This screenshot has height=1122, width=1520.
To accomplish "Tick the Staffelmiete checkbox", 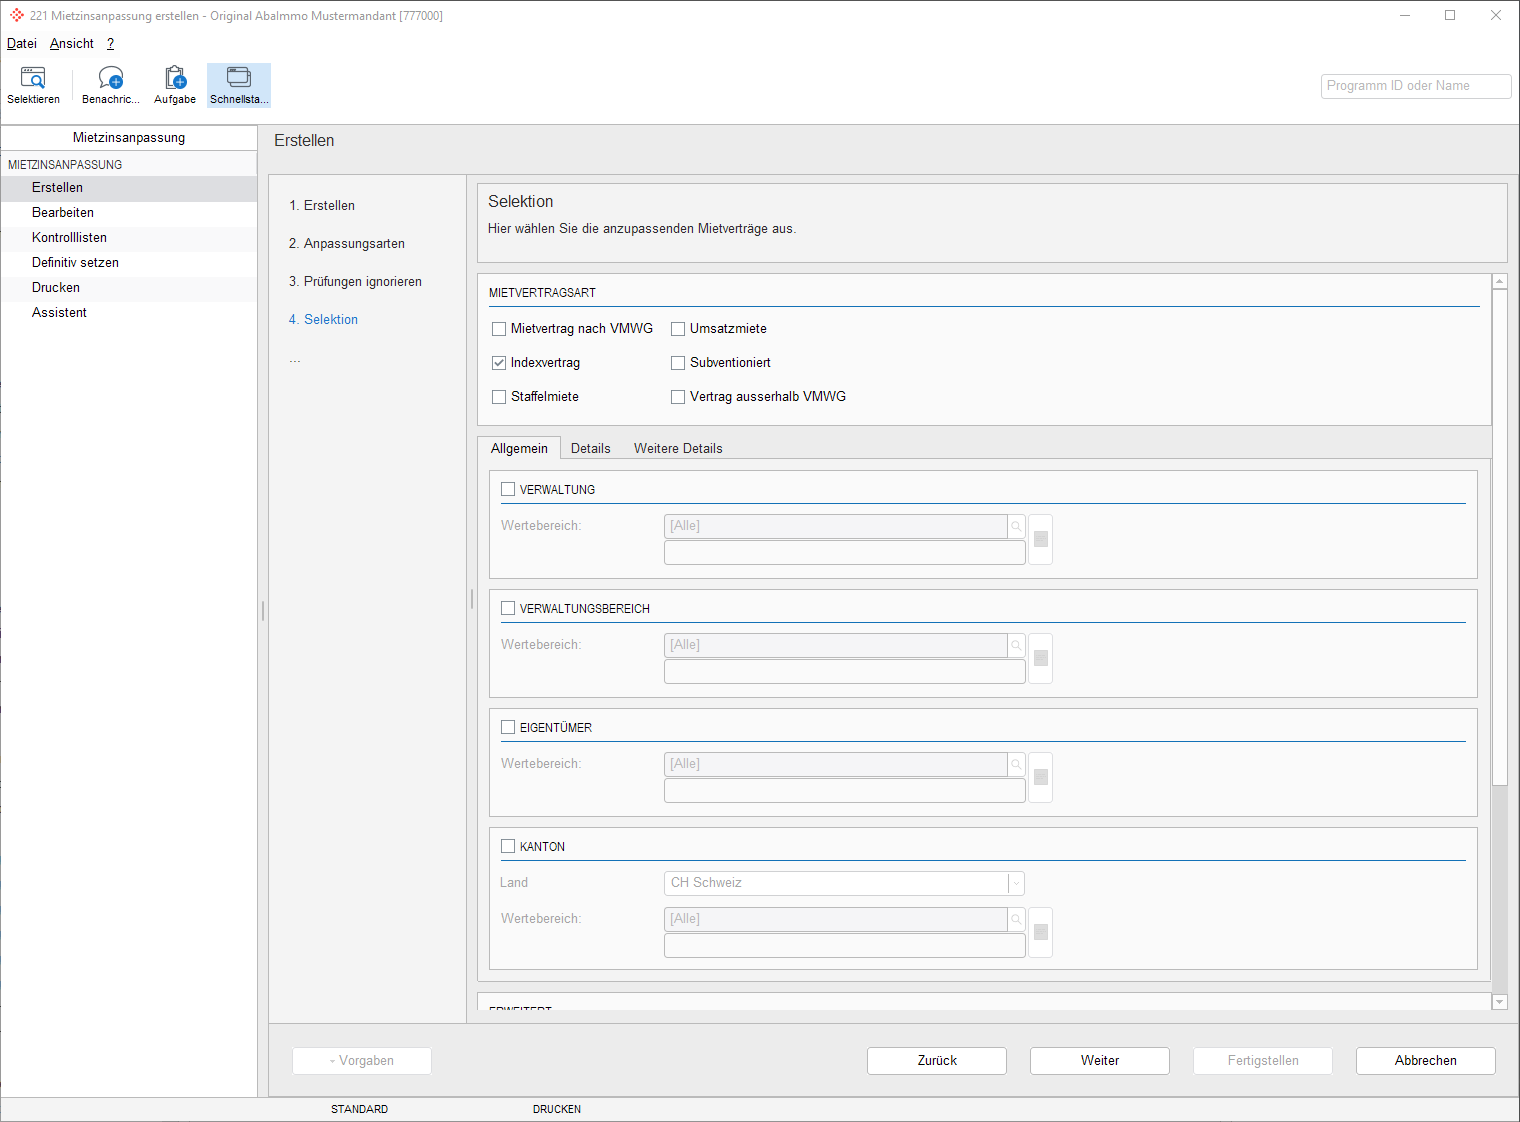I will [499, 397].
